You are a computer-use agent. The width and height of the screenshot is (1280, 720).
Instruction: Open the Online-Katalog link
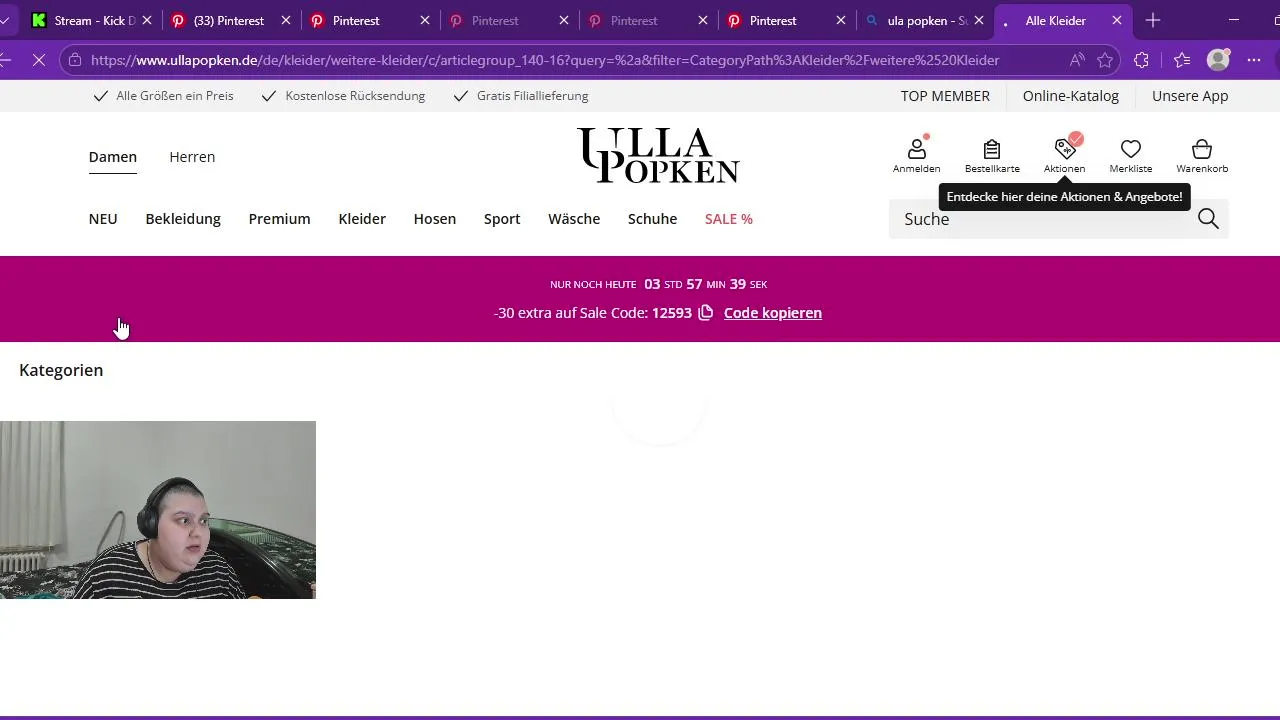(1071, 96)
